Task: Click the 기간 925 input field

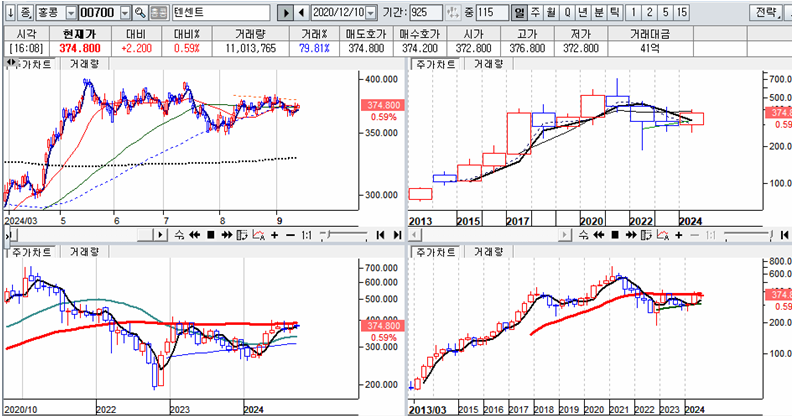Action: pyautogui.click(x=425, y=13)
